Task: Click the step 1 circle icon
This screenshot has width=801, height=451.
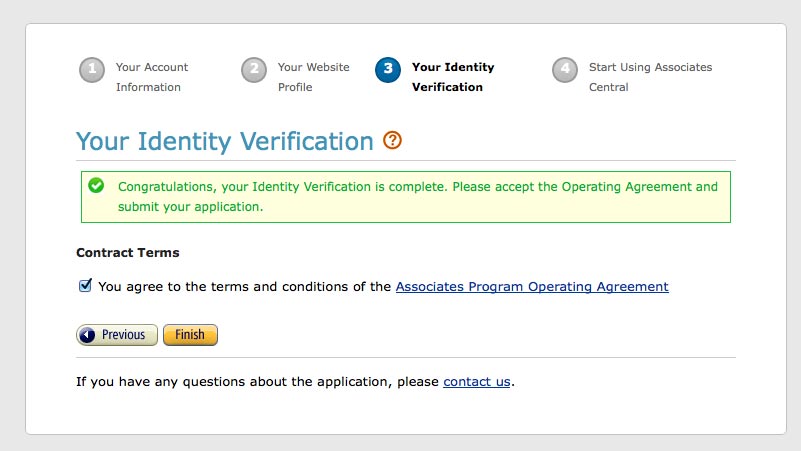Action: (92, 69)
